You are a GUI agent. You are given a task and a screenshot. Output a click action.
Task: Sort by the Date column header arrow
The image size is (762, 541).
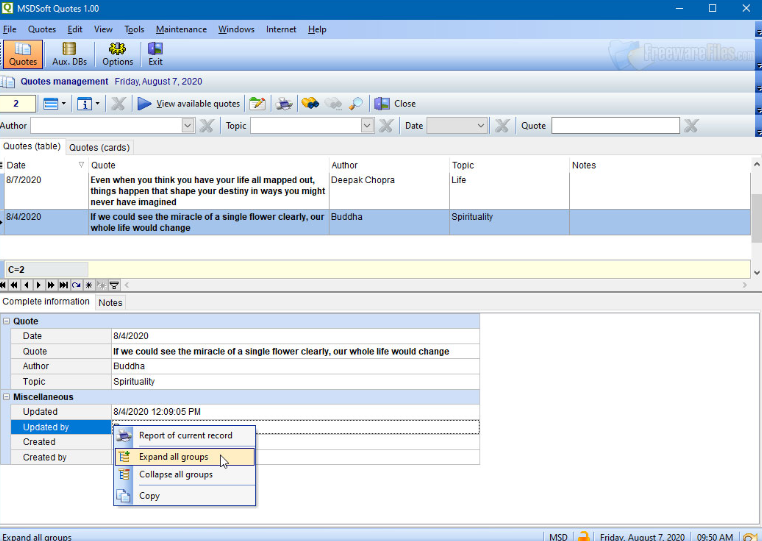point(81,165)
